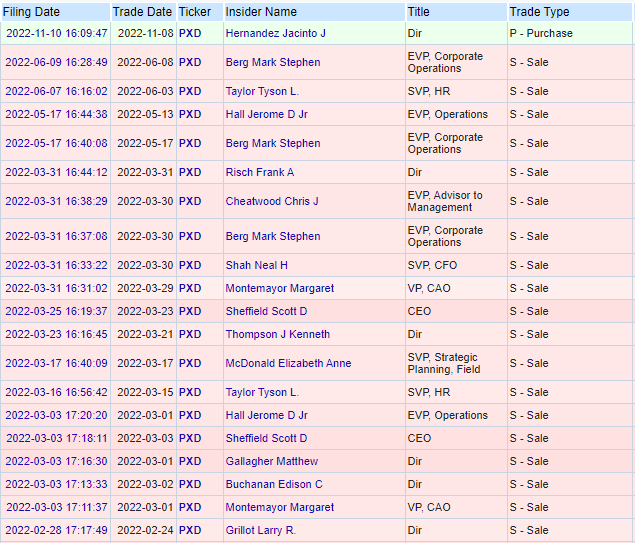Open insider Risch Frank A
Viewport: 635px width, 543px height.
260,172
